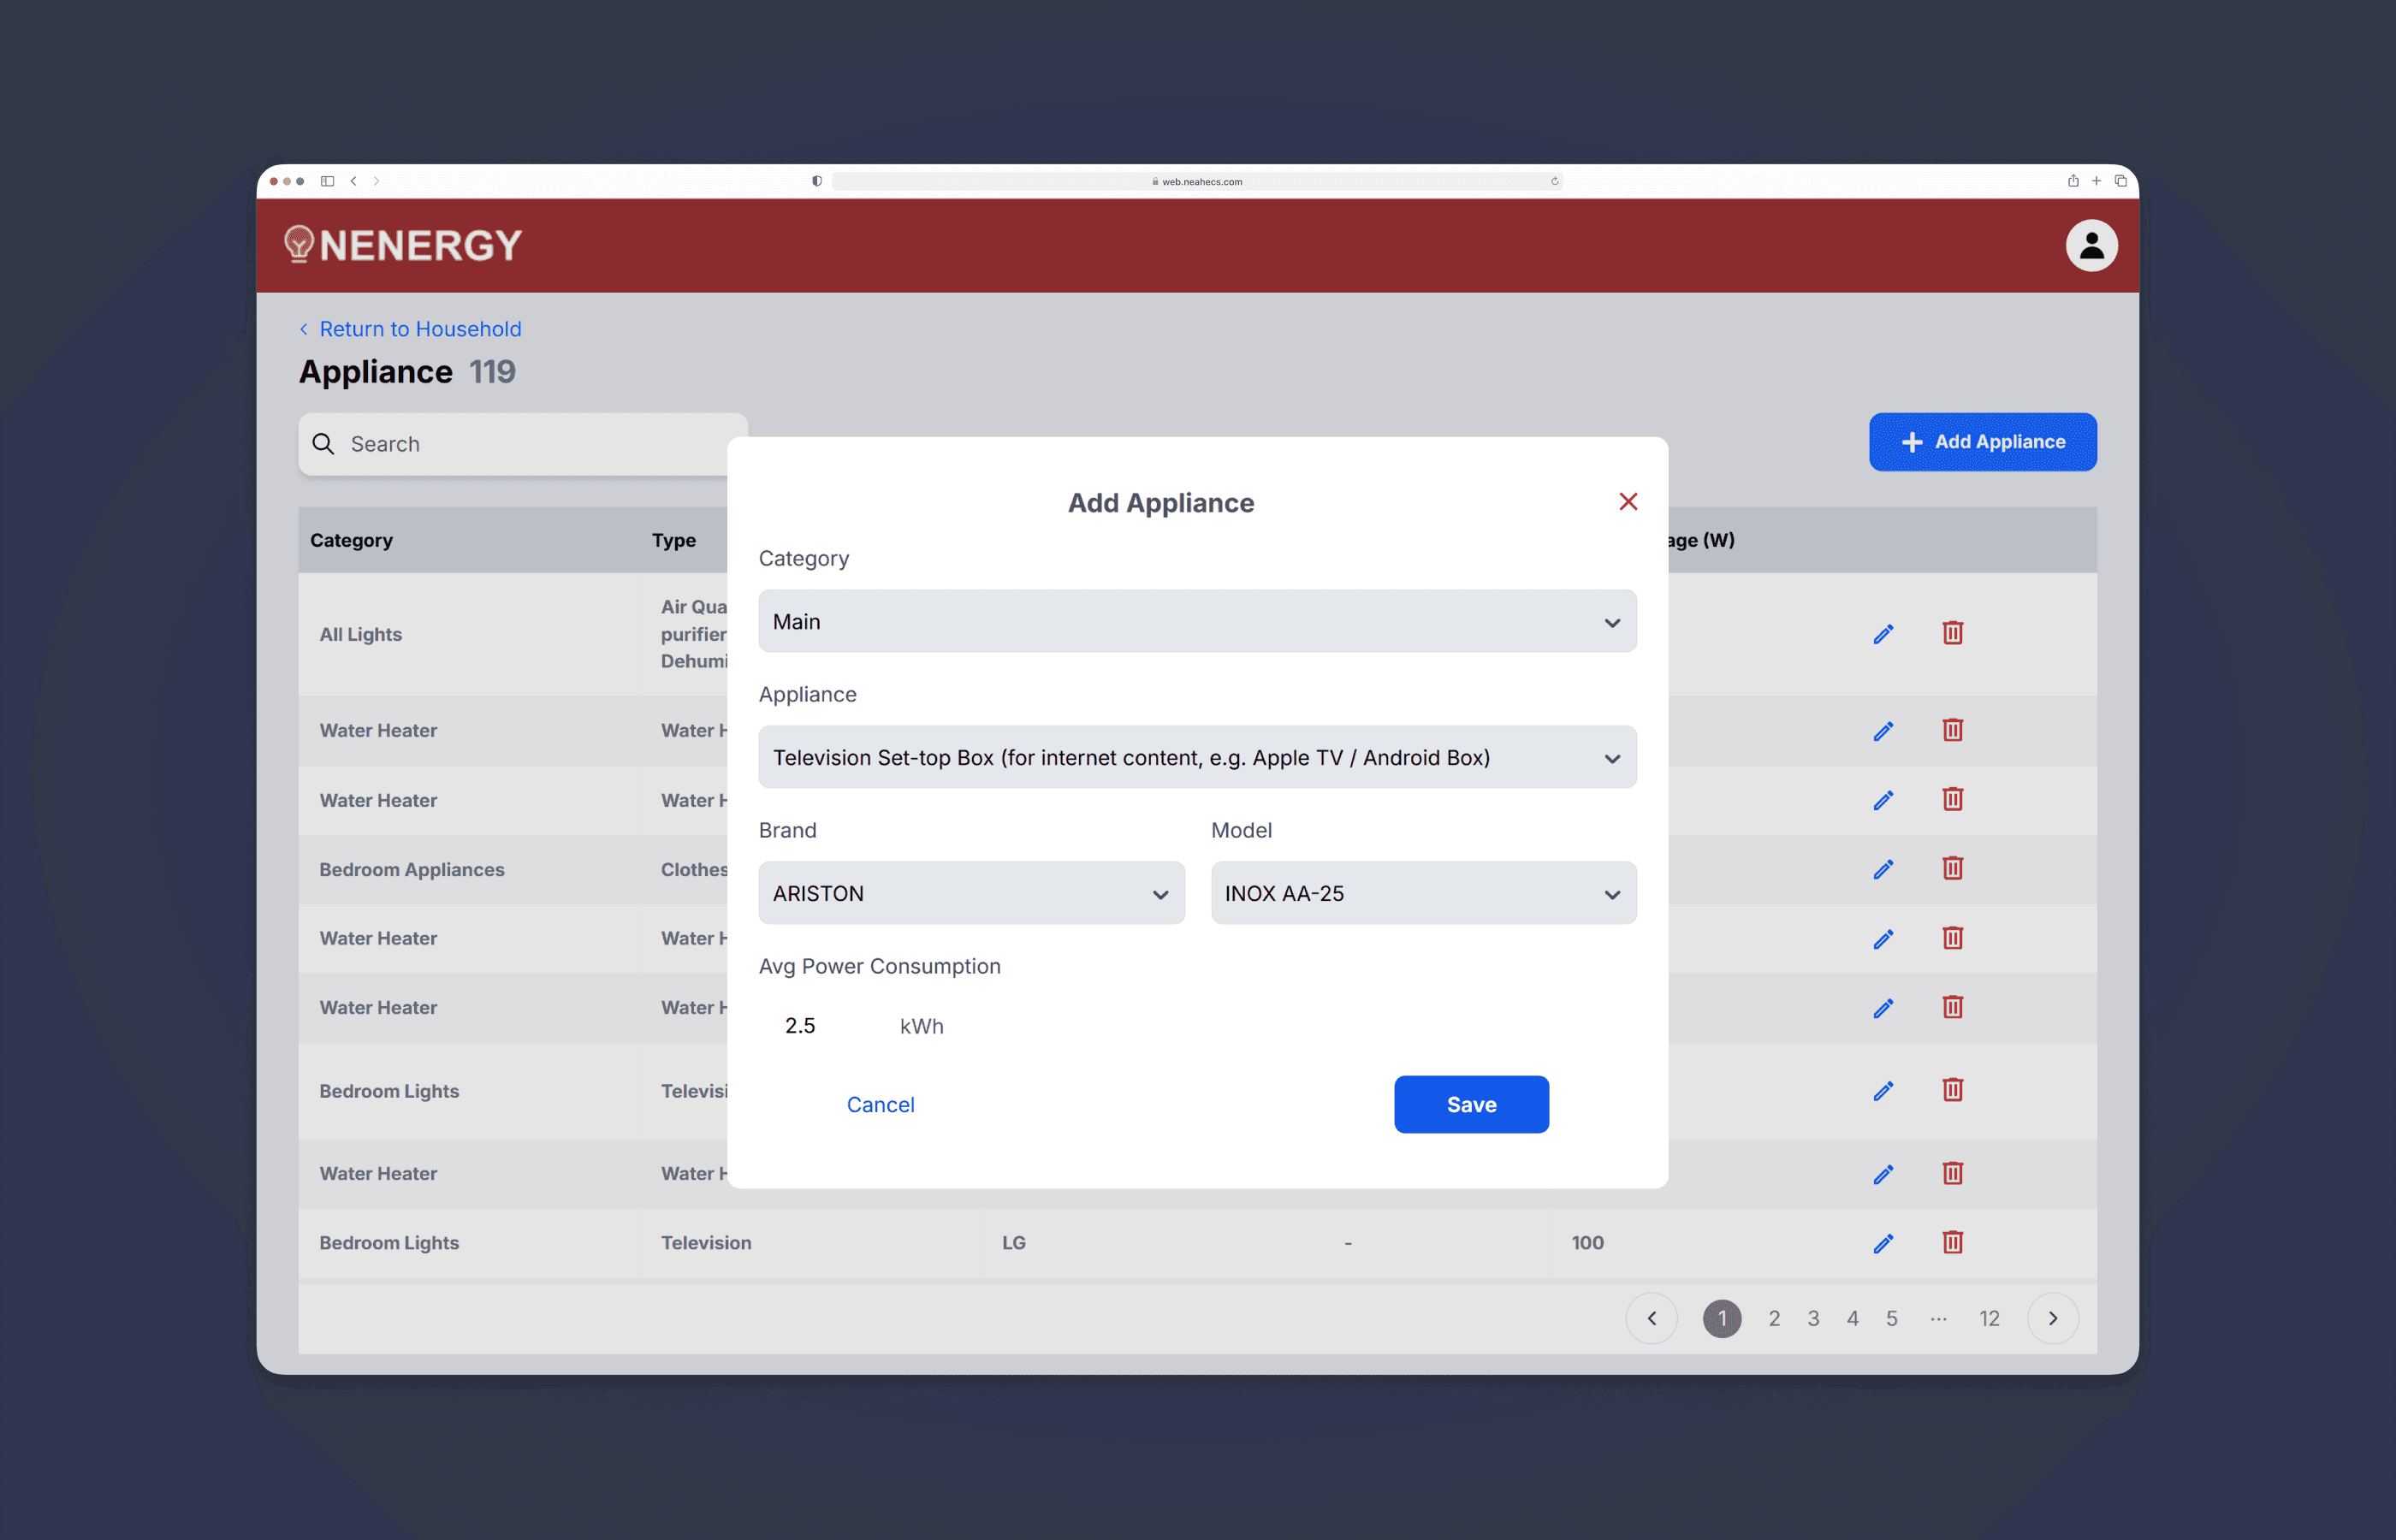Select page 4 in pagination
Screen dimensions: 2396x1540
click(1852, 1318)
